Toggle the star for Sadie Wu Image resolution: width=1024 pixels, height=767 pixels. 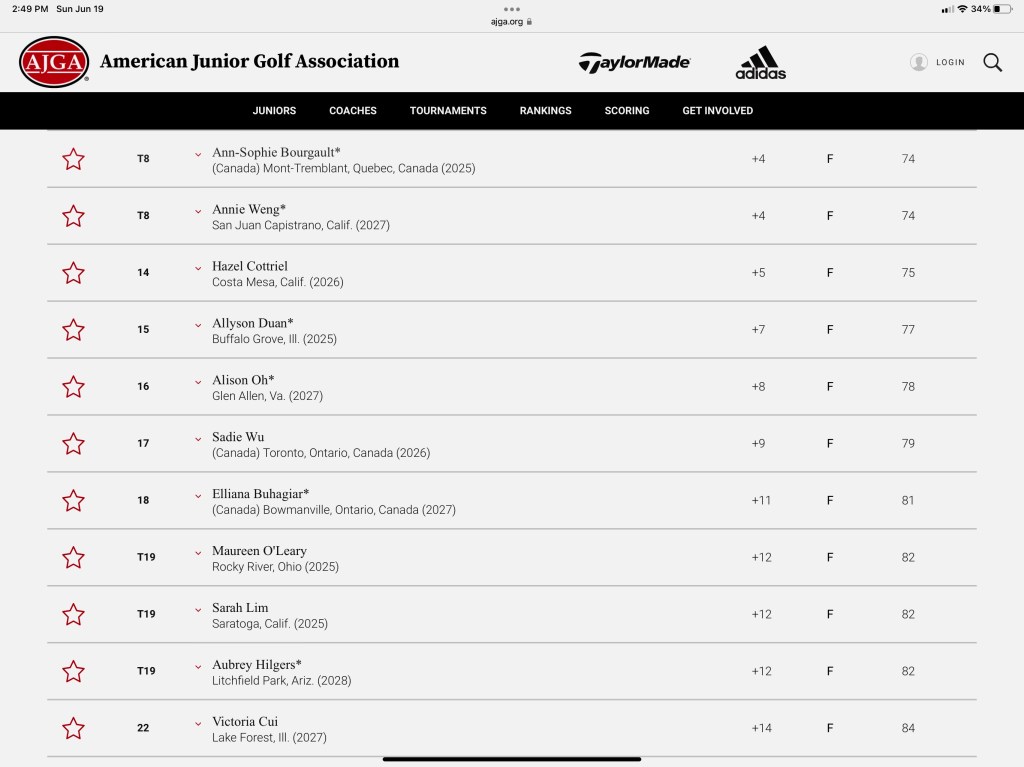73,444
